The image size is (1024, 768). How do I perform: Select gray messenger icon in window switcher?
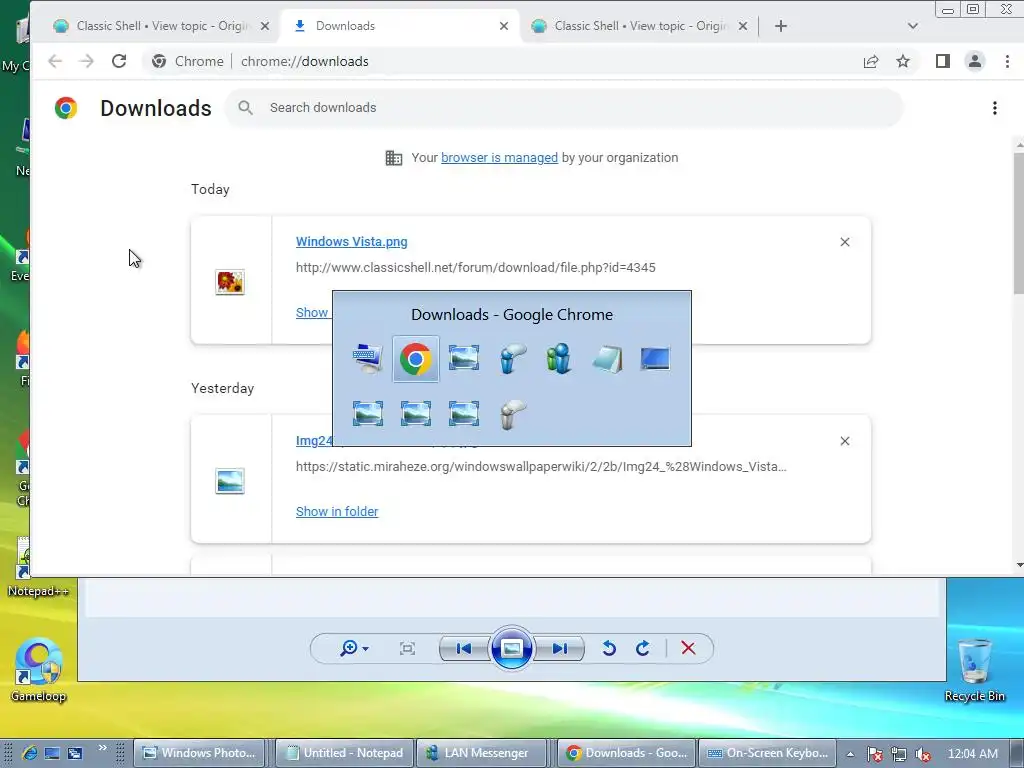pos(511,414)
